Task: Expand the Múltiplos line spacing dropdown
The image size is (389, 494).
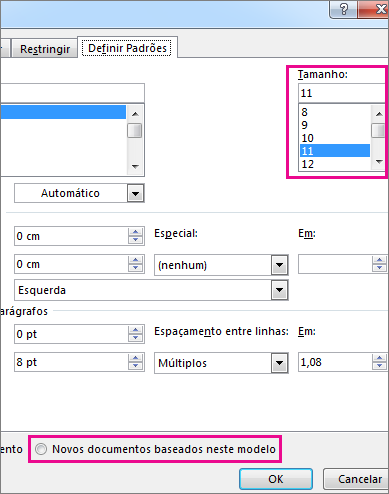Action: coord(279,363)
